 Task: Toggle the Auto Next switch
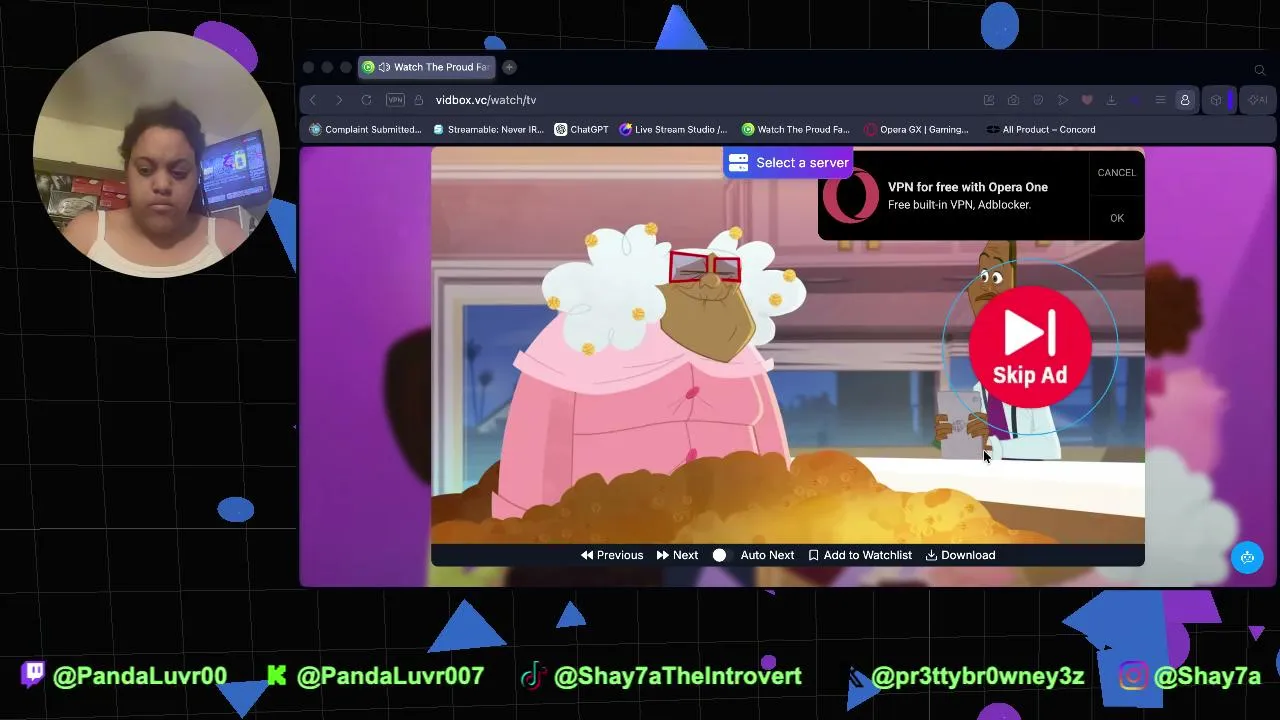click(720, 555)
